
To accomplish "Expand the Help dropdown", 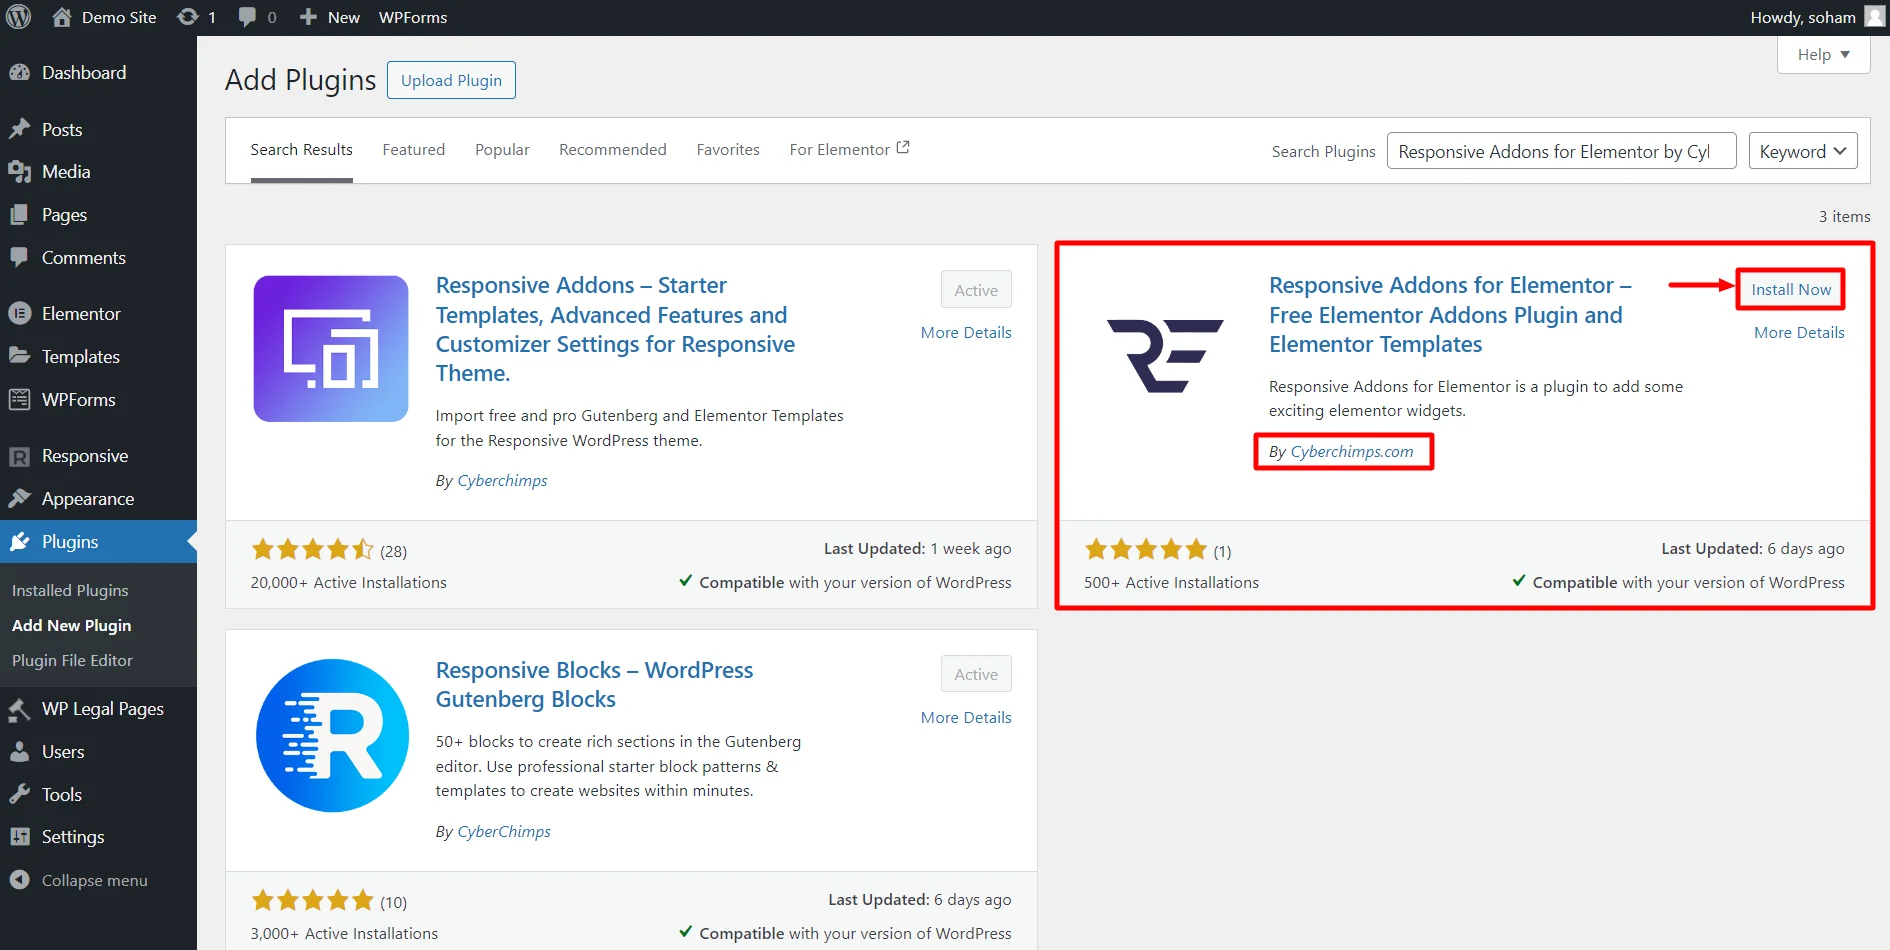I will coord(1823,54).
